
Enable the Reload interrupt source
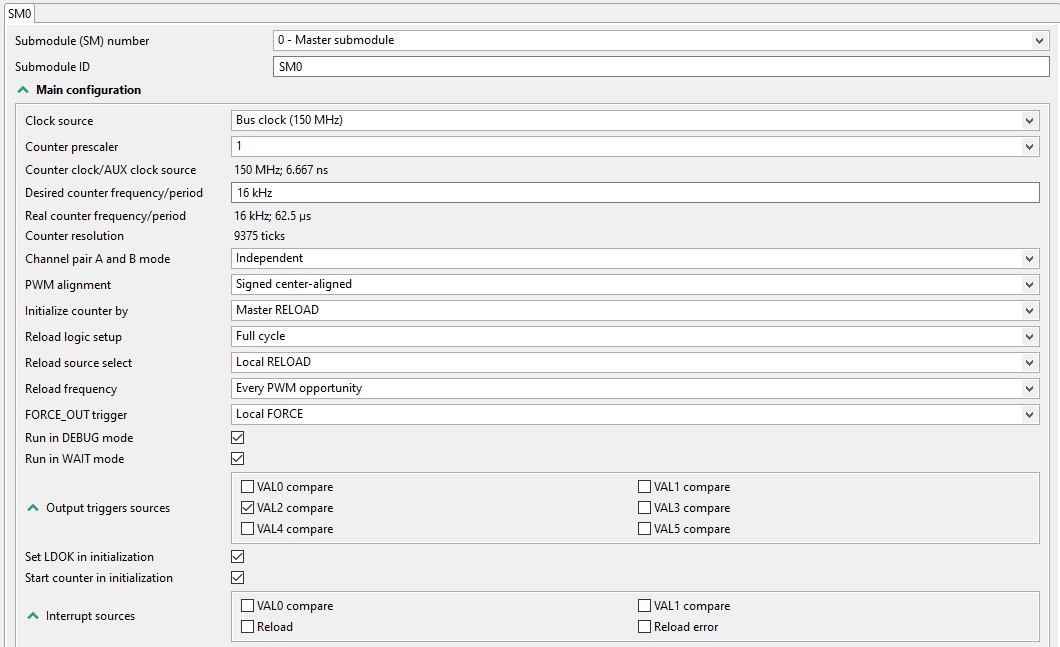(x=248, y=627)
